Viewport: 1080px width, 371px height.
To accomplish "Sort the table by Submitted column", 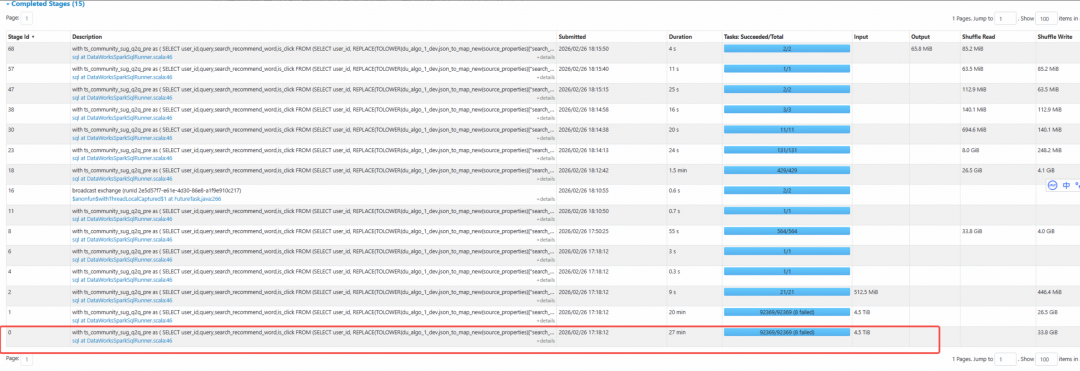I will tap(573, 36).
